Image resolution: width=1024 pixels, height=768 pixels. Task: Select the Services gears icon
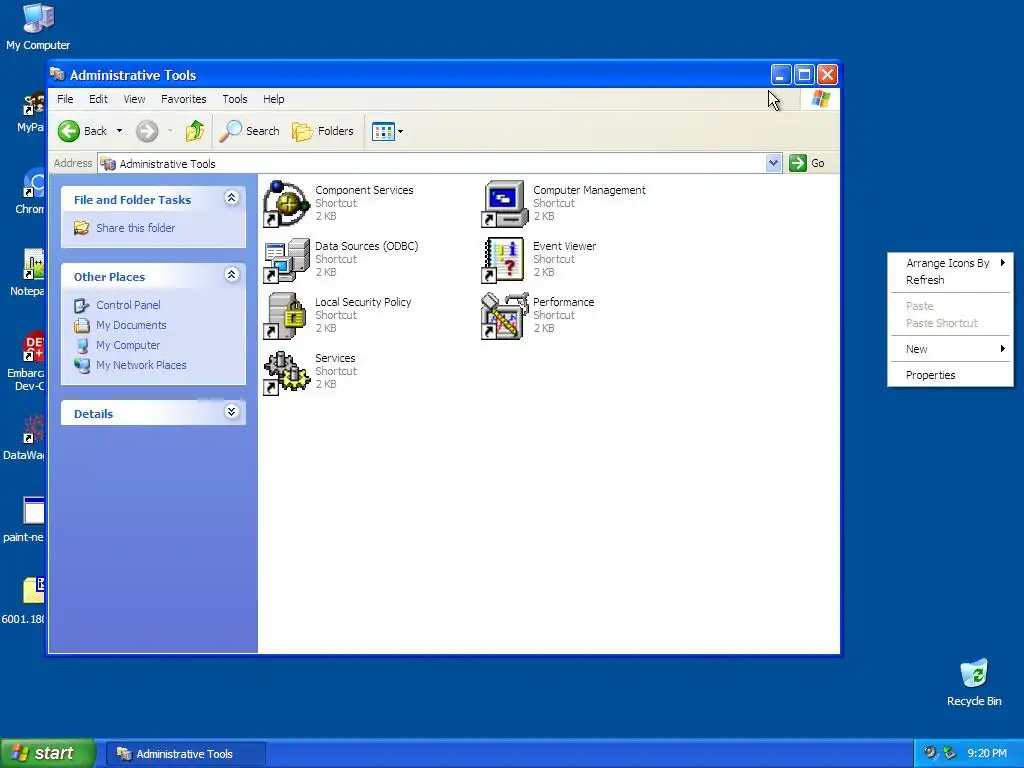click(286, 372)
